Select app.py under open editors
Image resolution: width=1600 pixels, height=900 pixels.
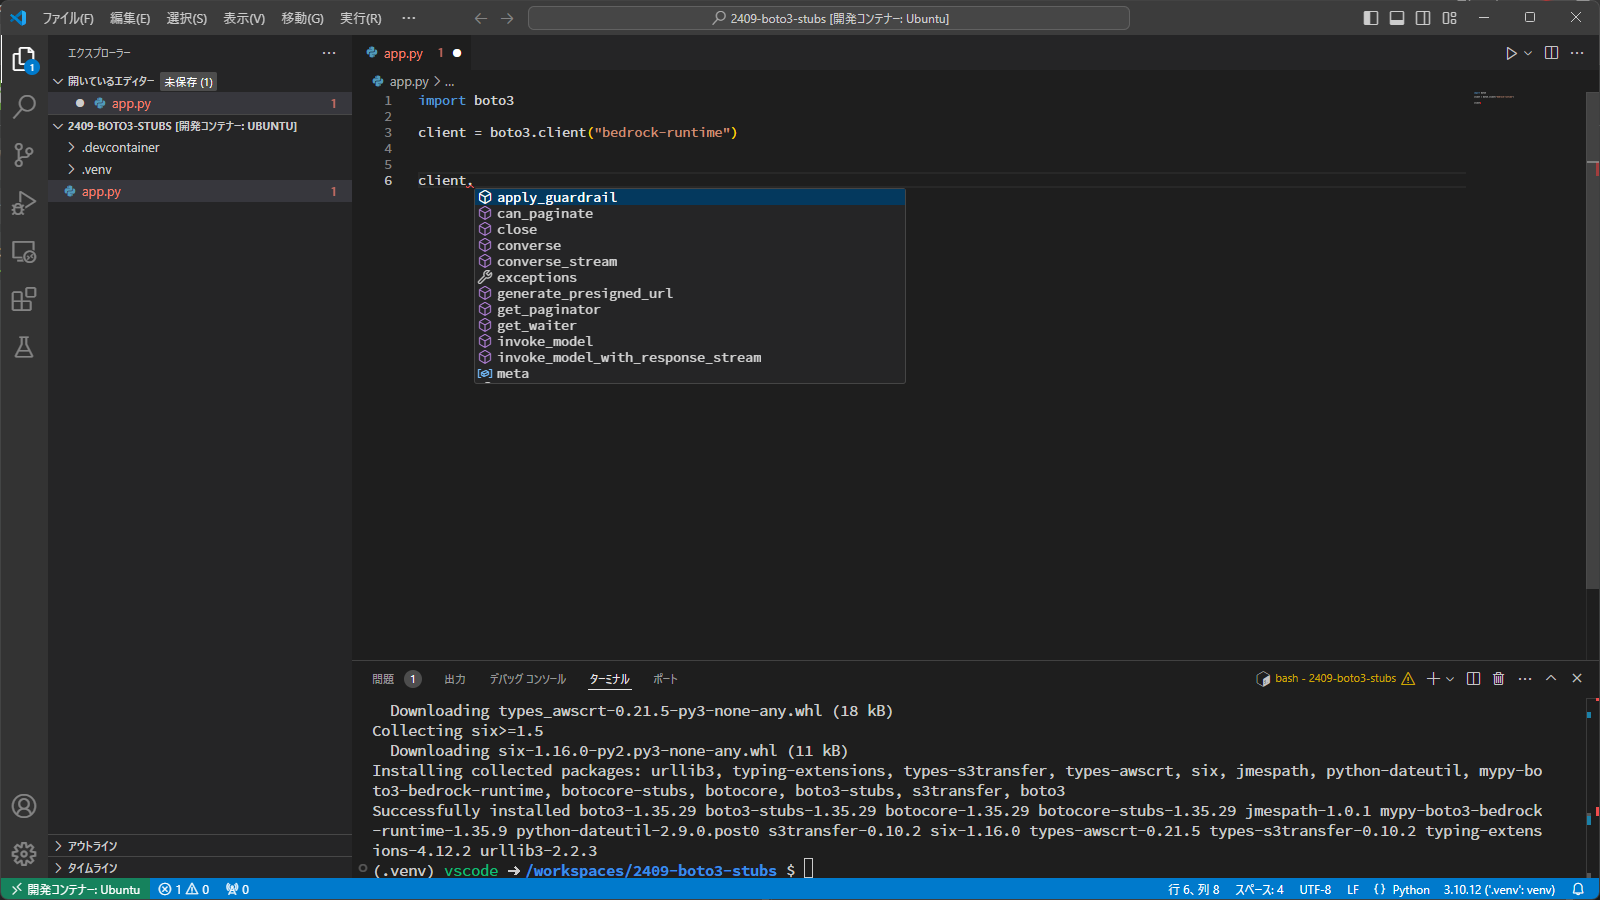click(200, 103)
